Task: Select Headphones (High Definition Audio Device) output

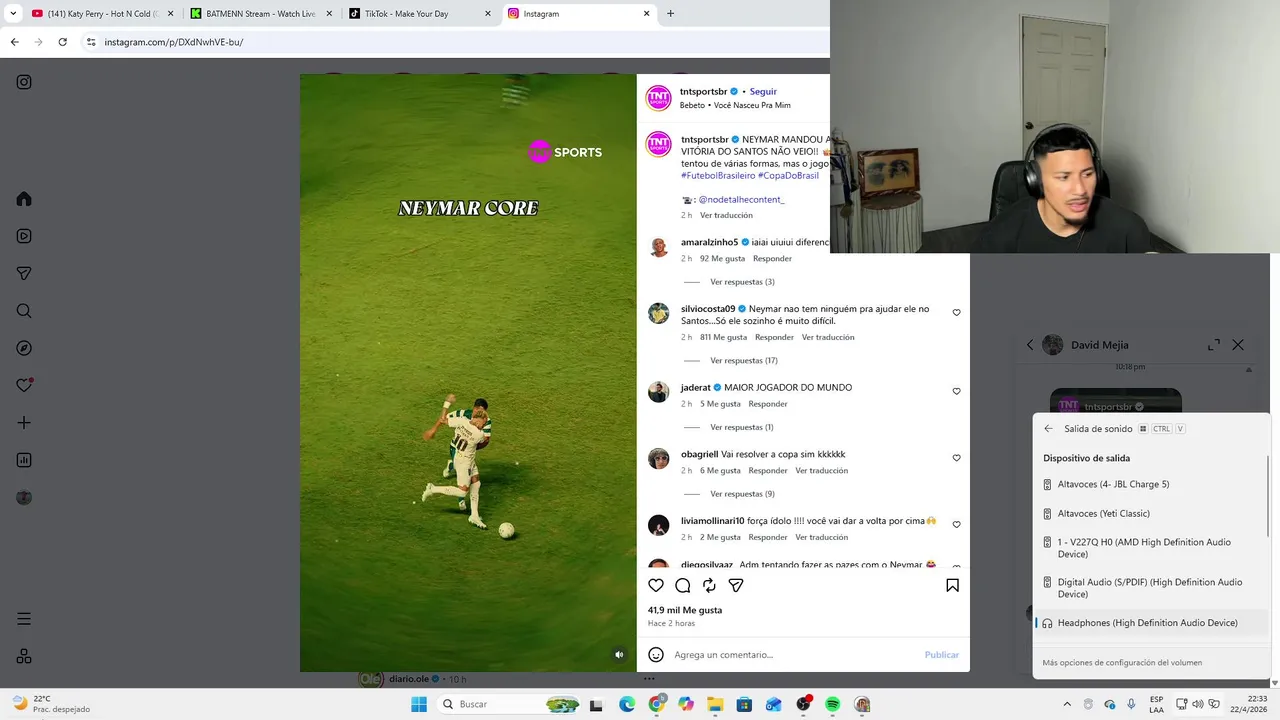Action: [1151, 623]
